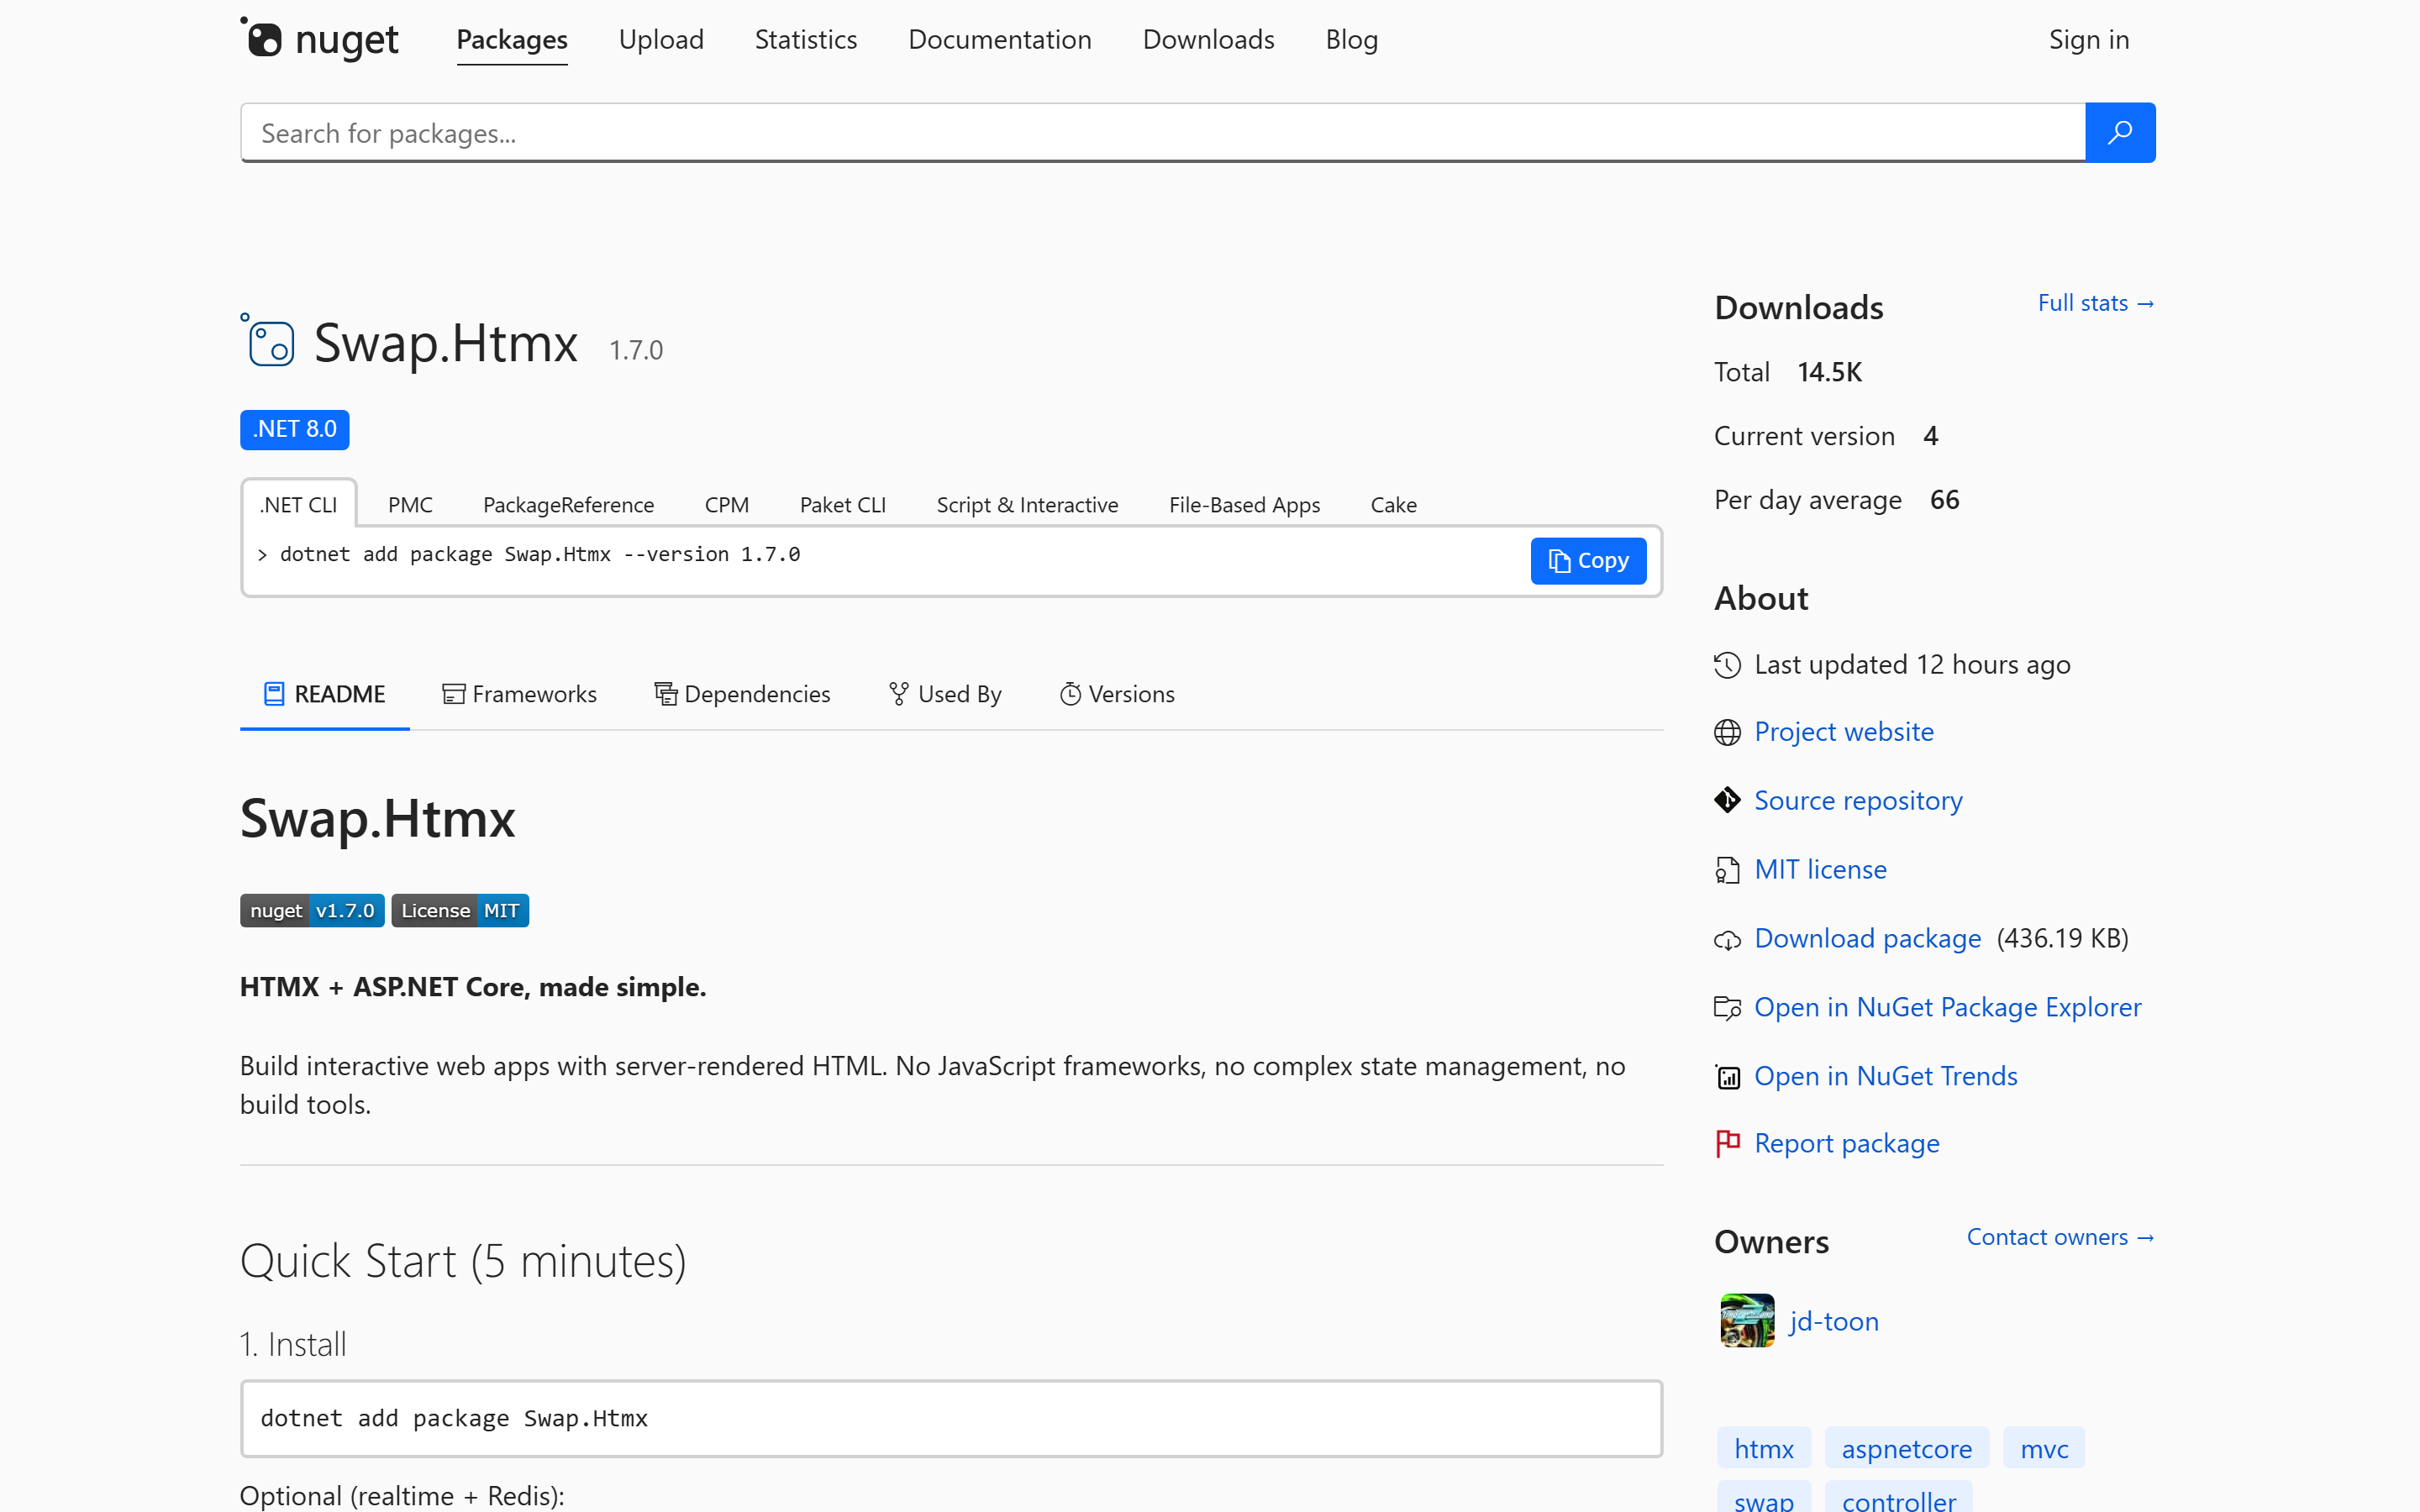Open the File-Based Apps tab
The width and height of the screenshot is (2420, 1512).
1244,504
